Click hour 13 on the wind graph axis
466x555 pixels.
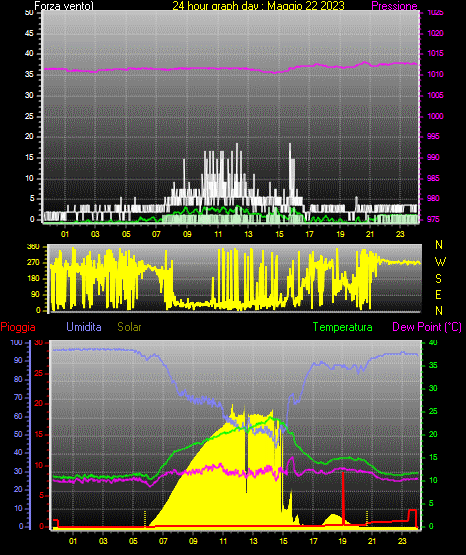(248, 234)
